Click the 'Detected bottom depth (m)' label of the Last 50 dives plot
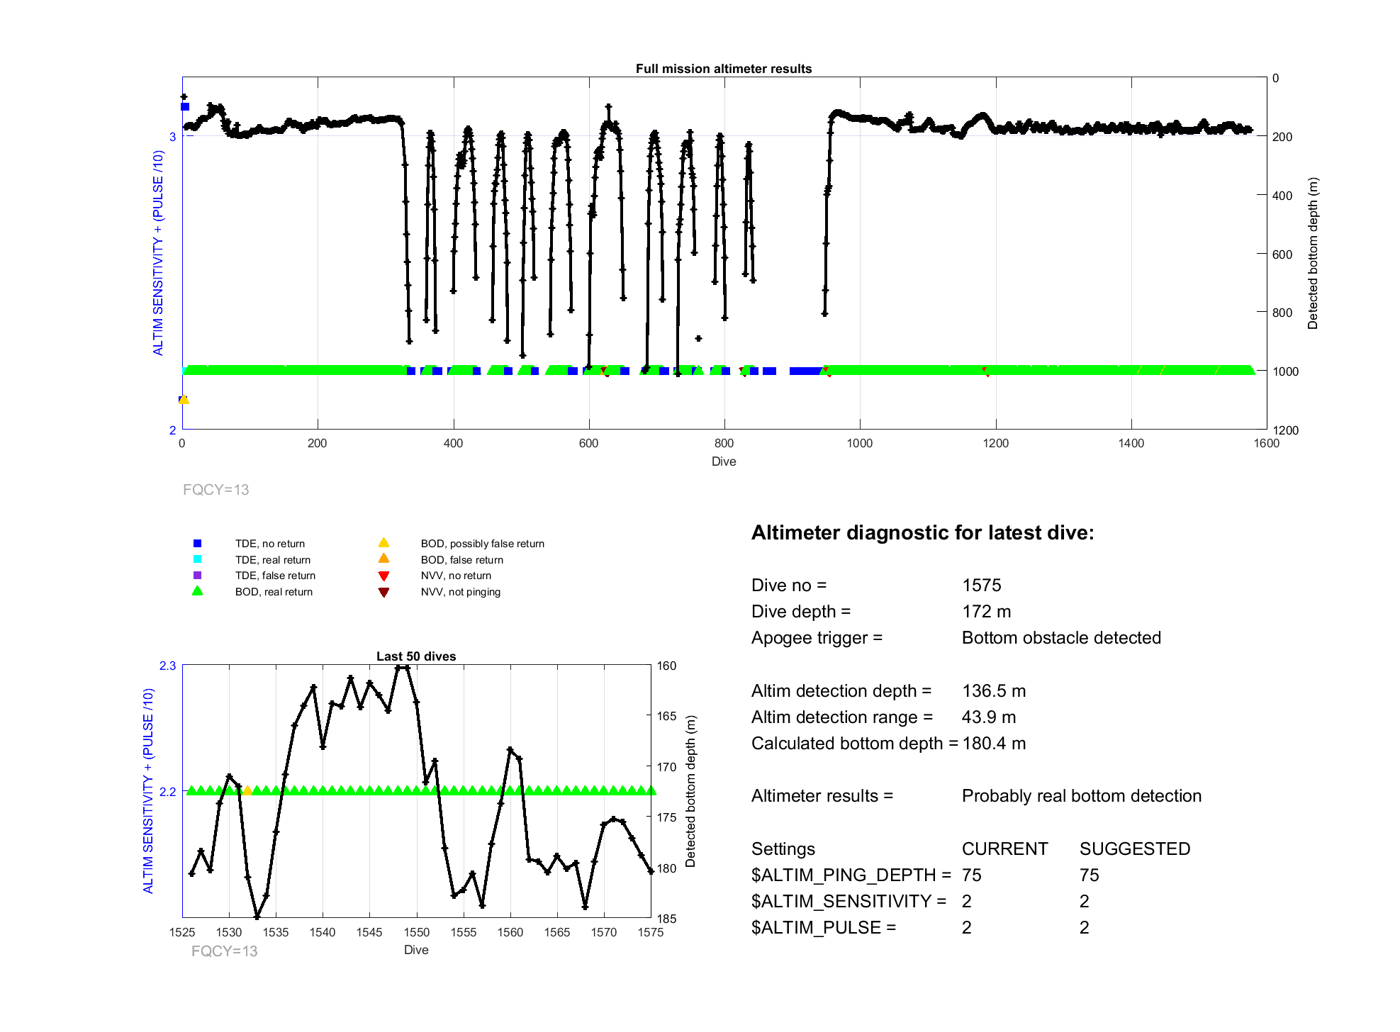 point(690,791)
